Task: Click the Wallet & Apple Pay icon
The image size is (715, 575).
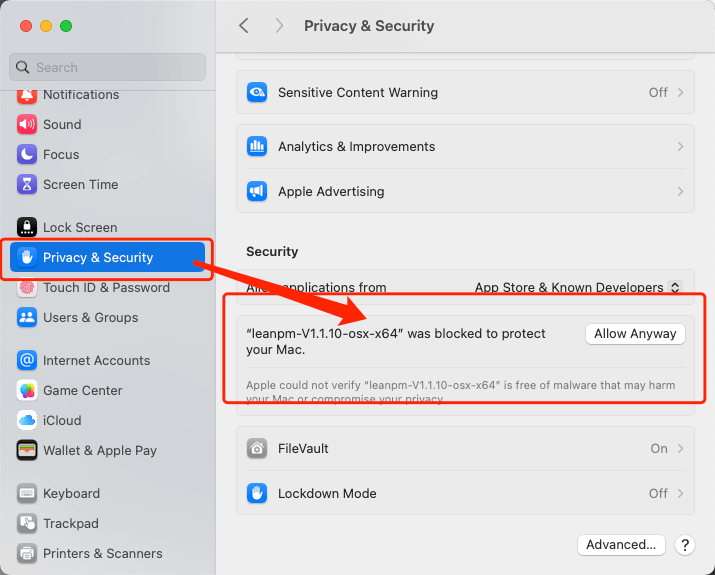Action: (27, 451)
